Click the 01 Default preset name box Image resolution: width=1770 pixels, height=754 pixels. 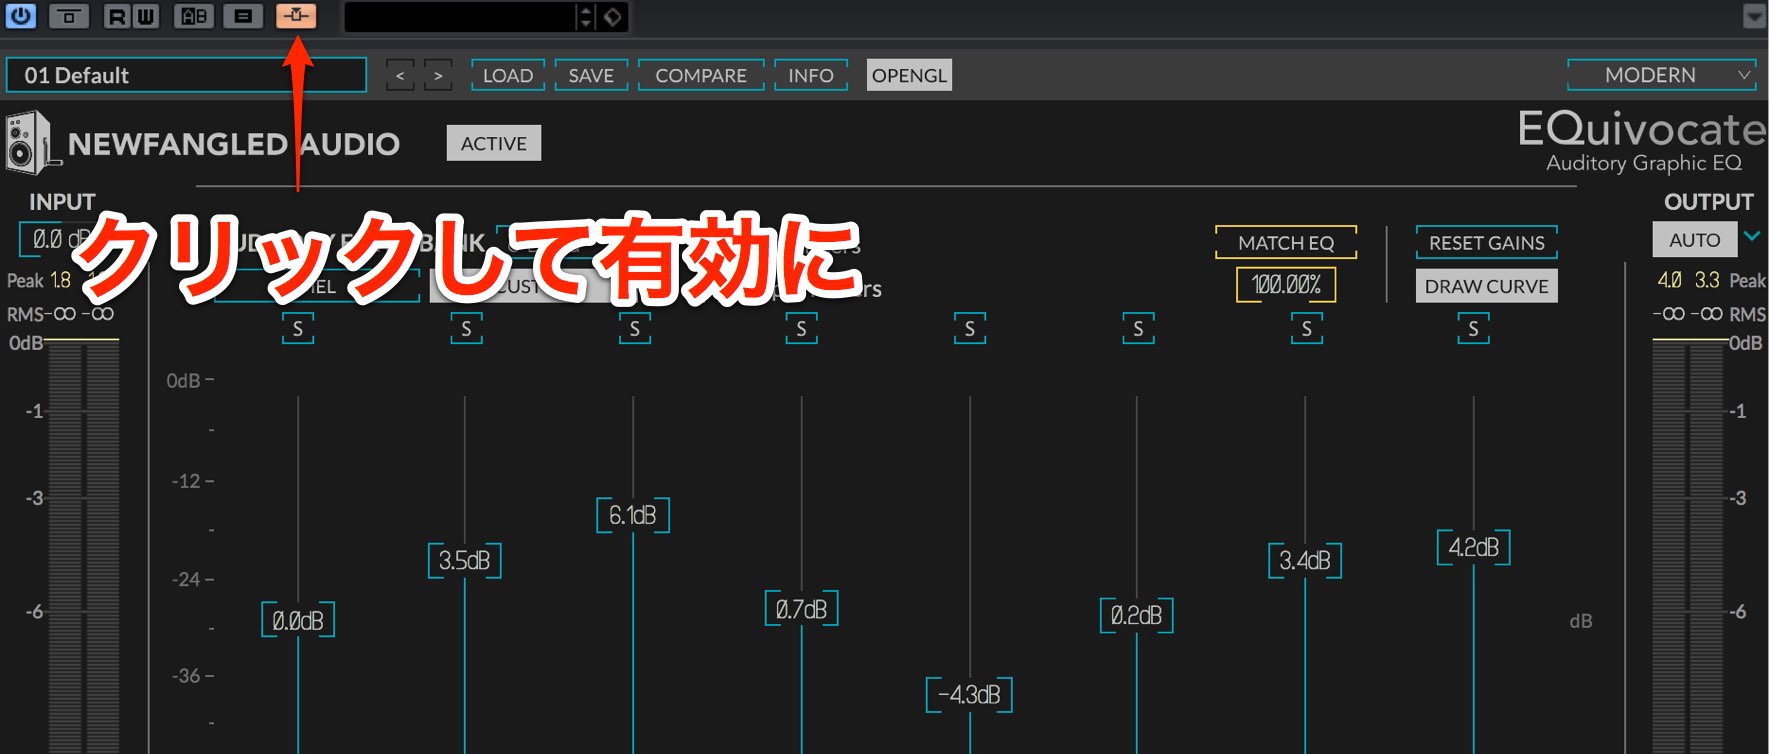click(187, 75)
